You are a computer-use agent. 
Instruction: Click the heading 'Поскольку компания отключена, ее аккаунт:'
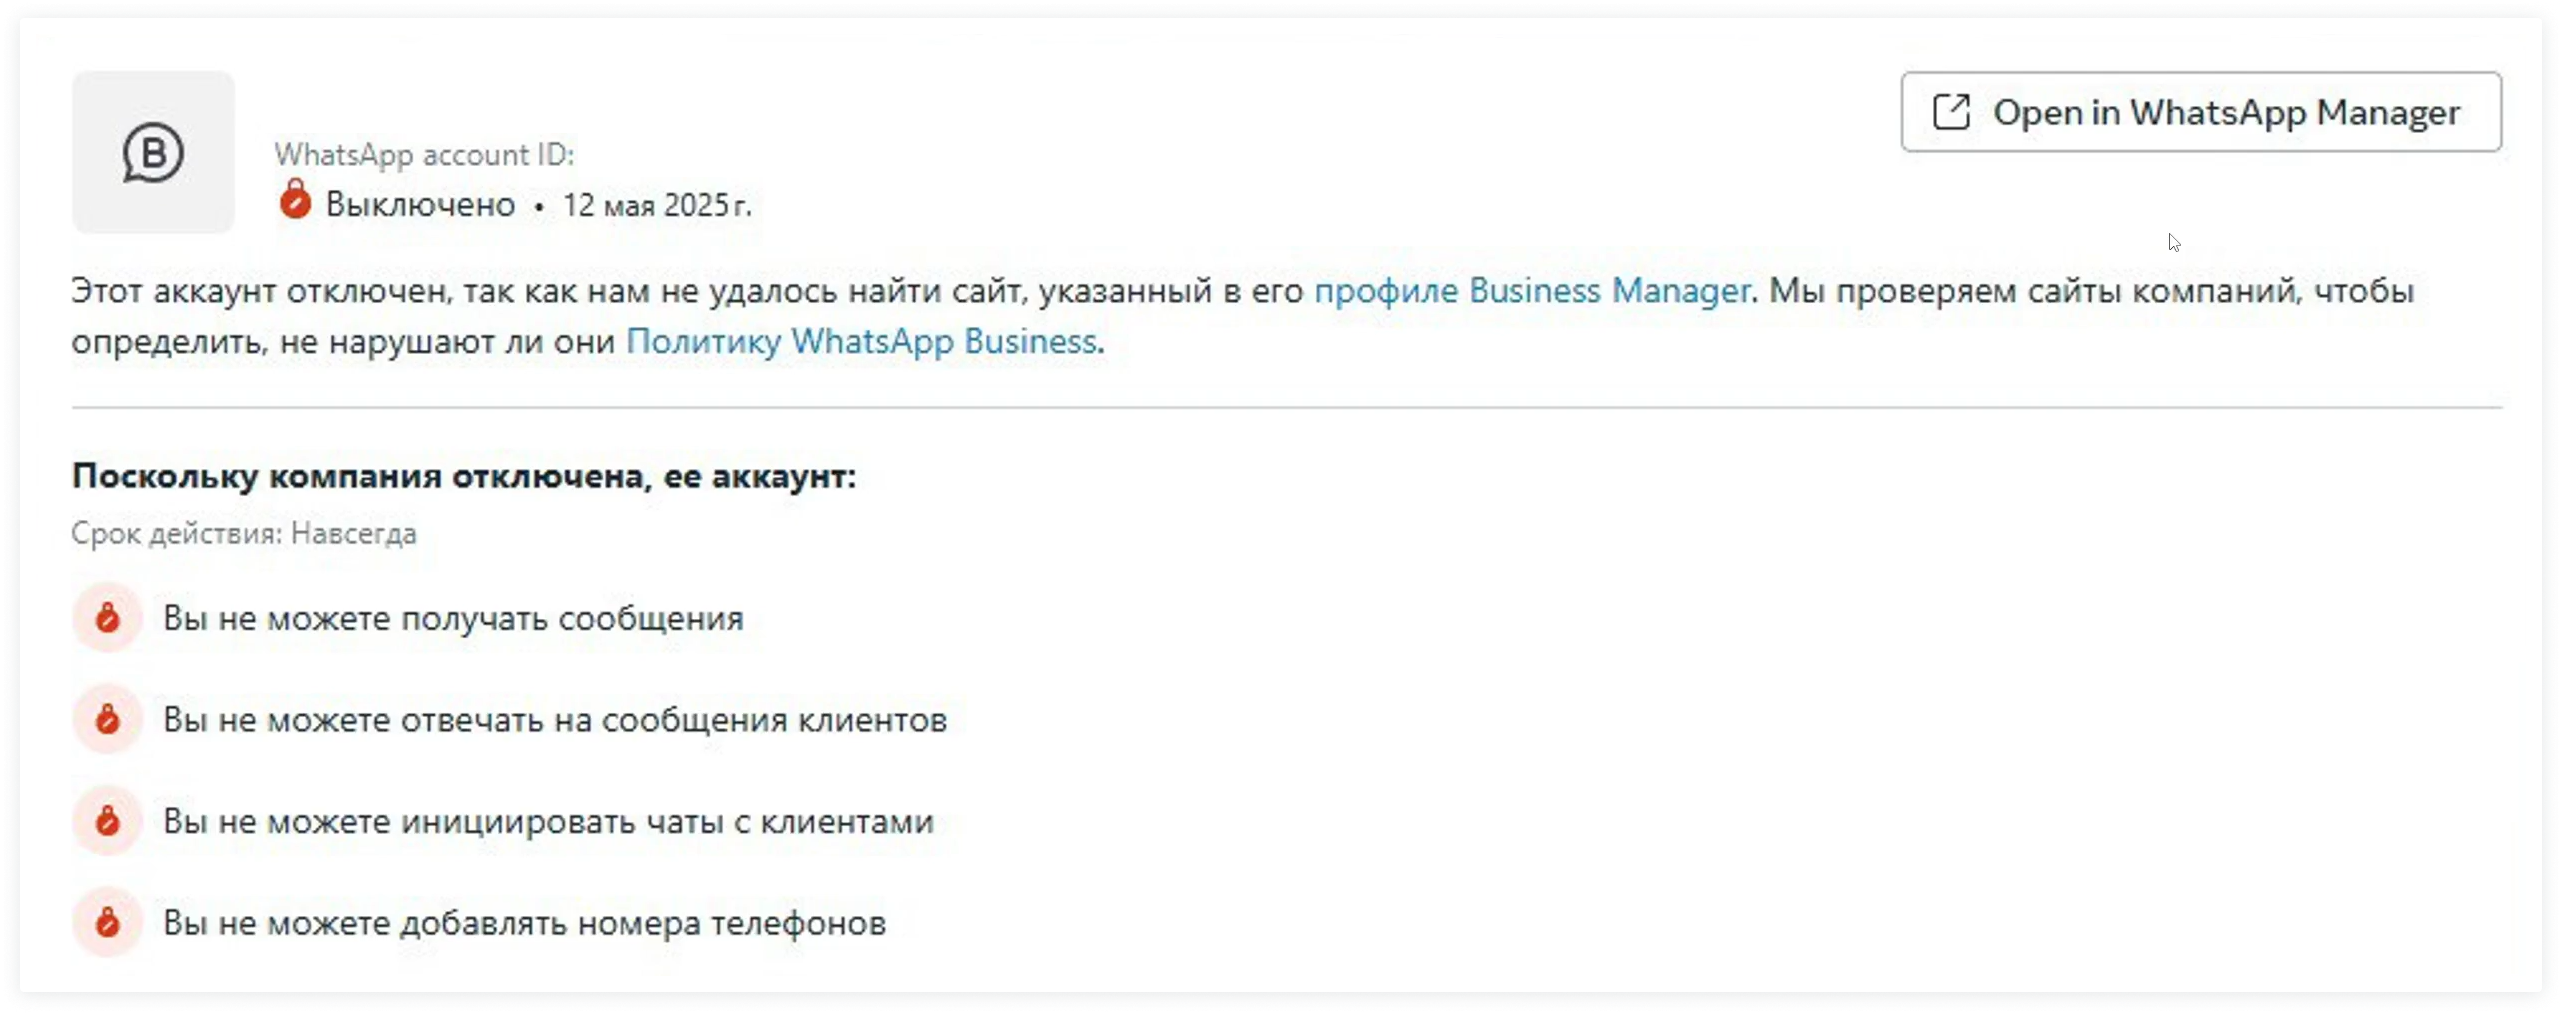click(x=464, y=476)
